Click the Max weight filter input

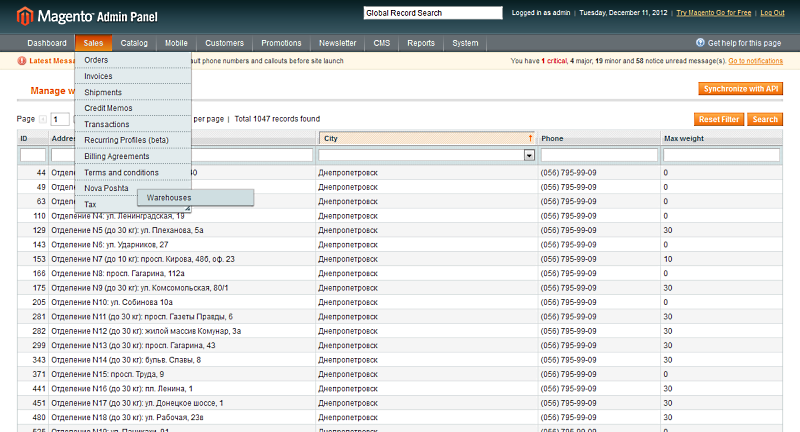tap(721, 155)
